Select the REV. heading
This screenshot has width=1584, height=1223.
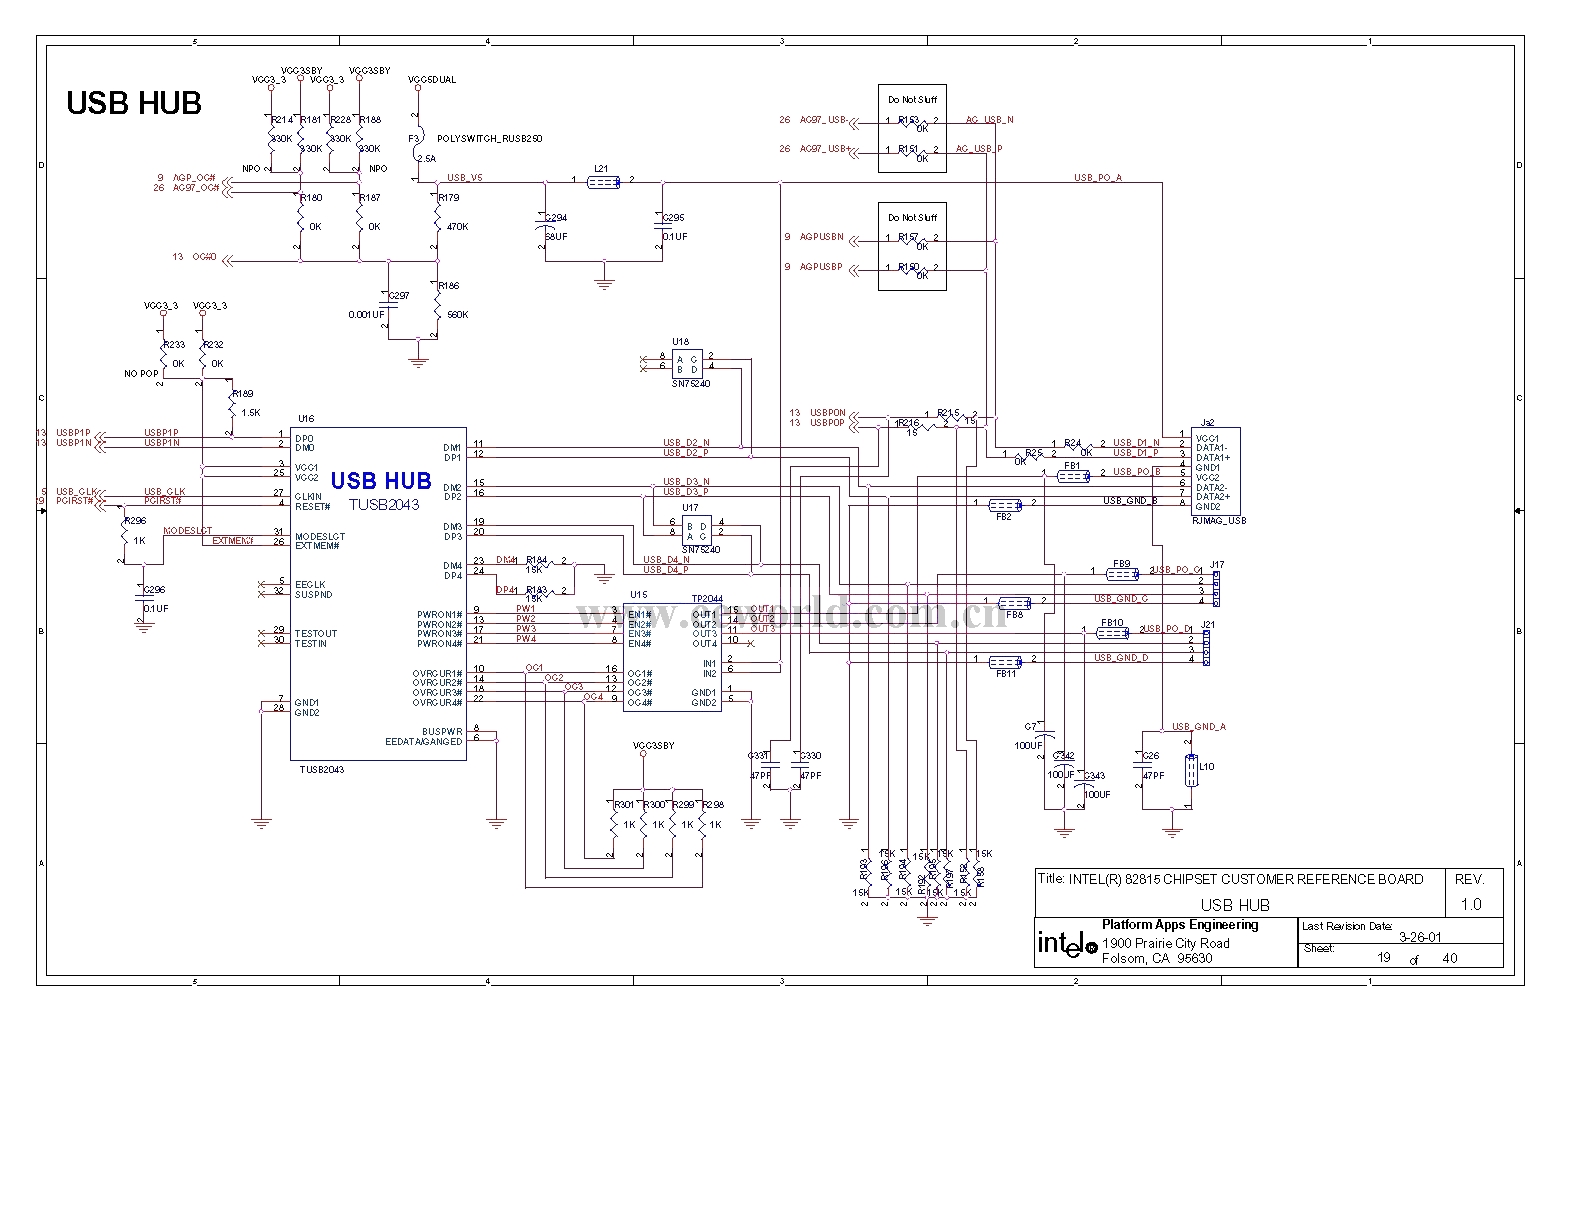click(x=1469, y=880)
